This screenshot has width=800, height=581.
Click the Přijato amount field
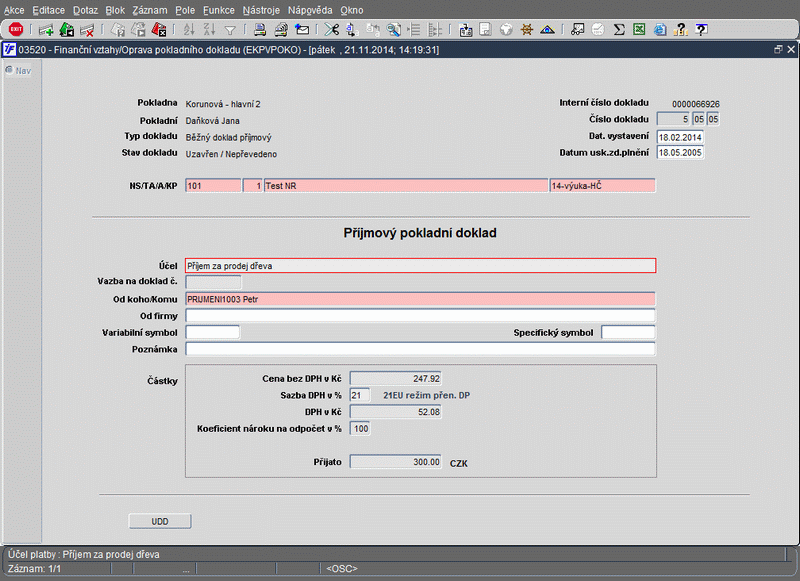[x=395, y=462]
